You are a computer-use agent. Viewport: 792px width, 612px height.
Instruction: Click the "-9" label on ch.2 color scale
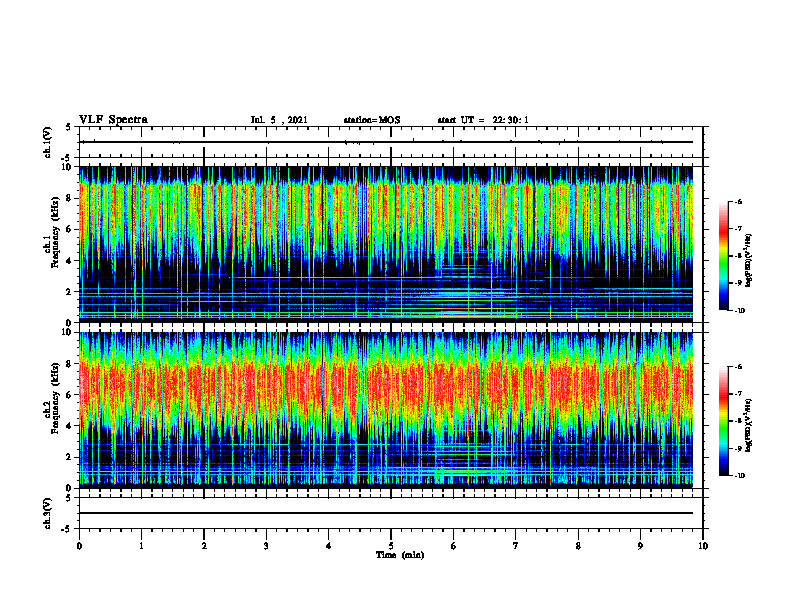point(738,448)
